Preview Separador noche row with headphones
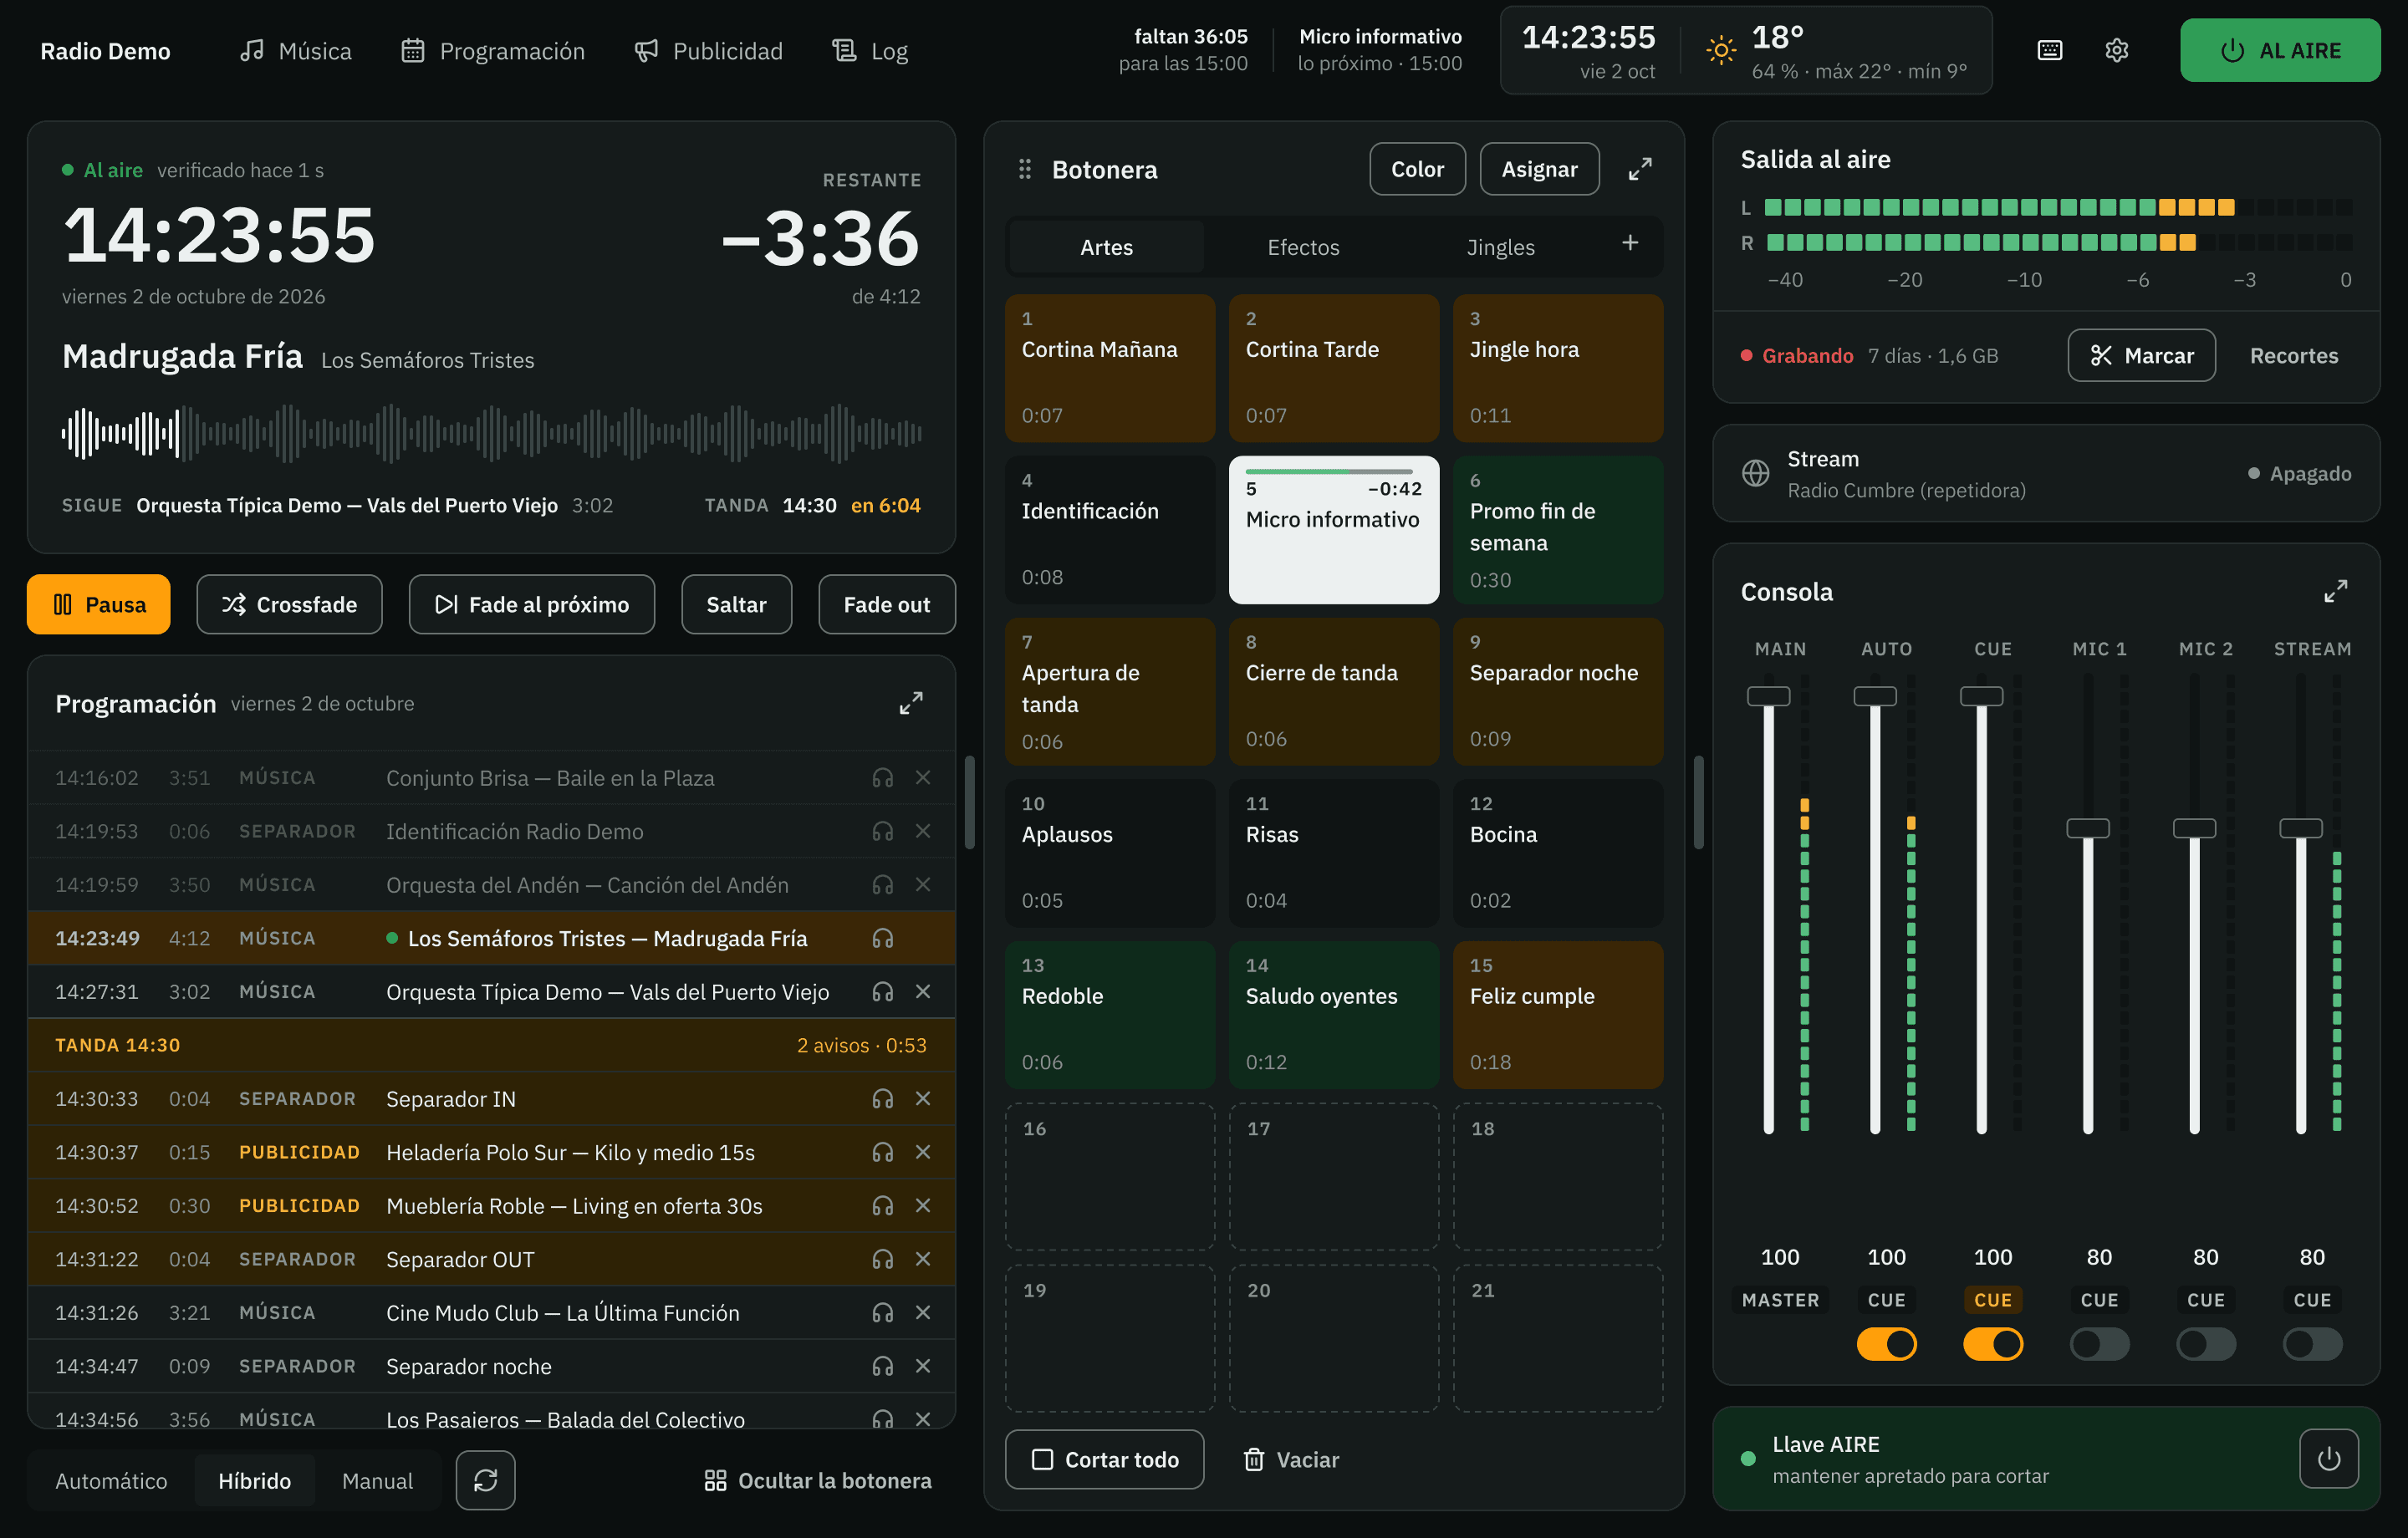 click(x=882, y=1366)
